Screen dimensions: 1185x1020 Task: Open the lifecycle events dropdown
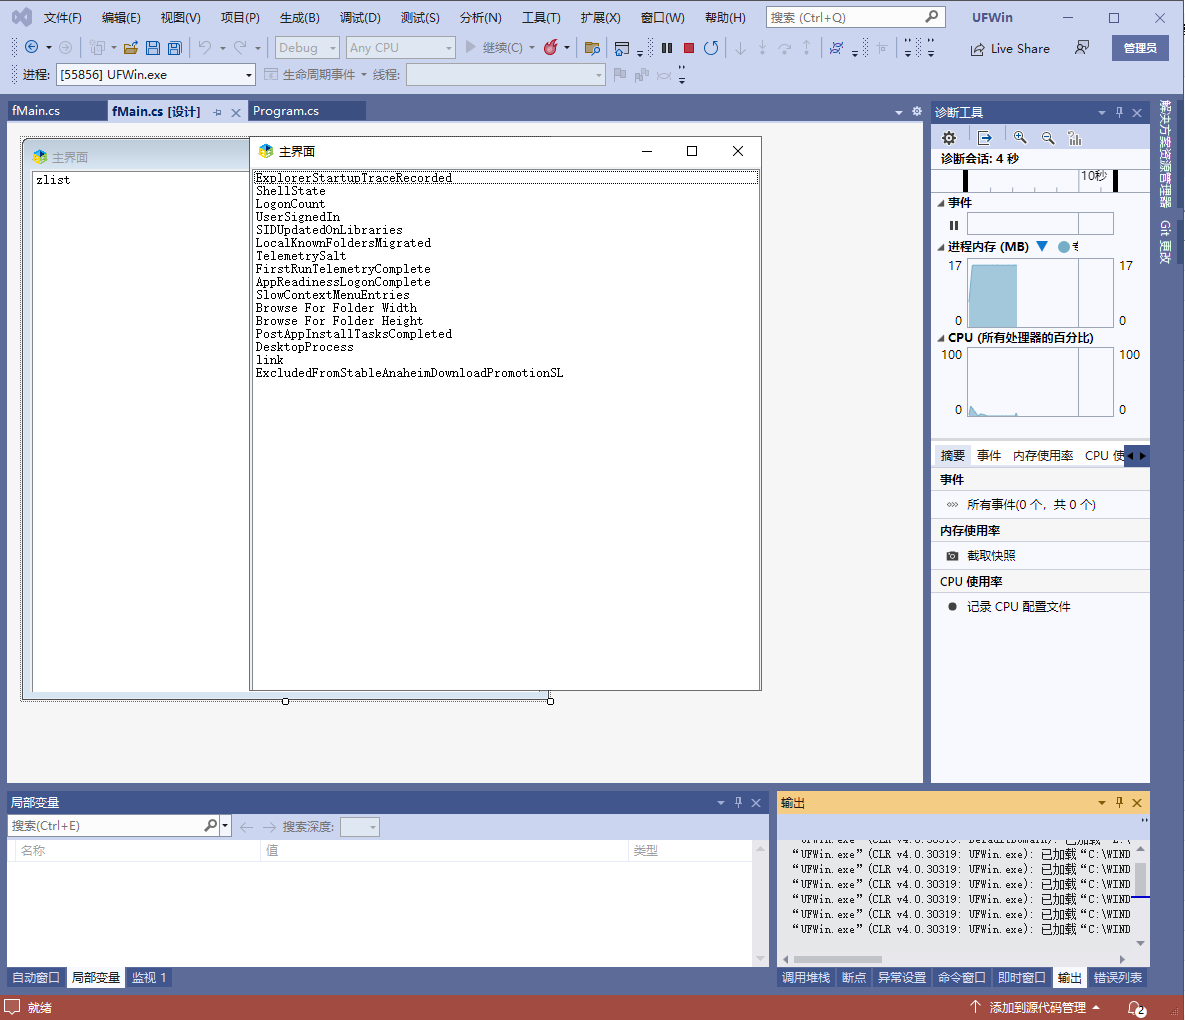[364, 75]
